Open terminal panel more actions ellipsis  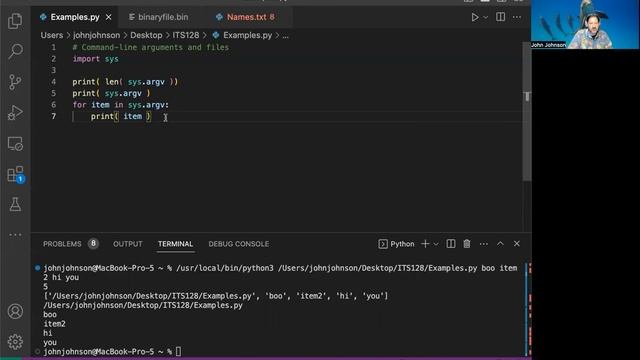point(484,244)
